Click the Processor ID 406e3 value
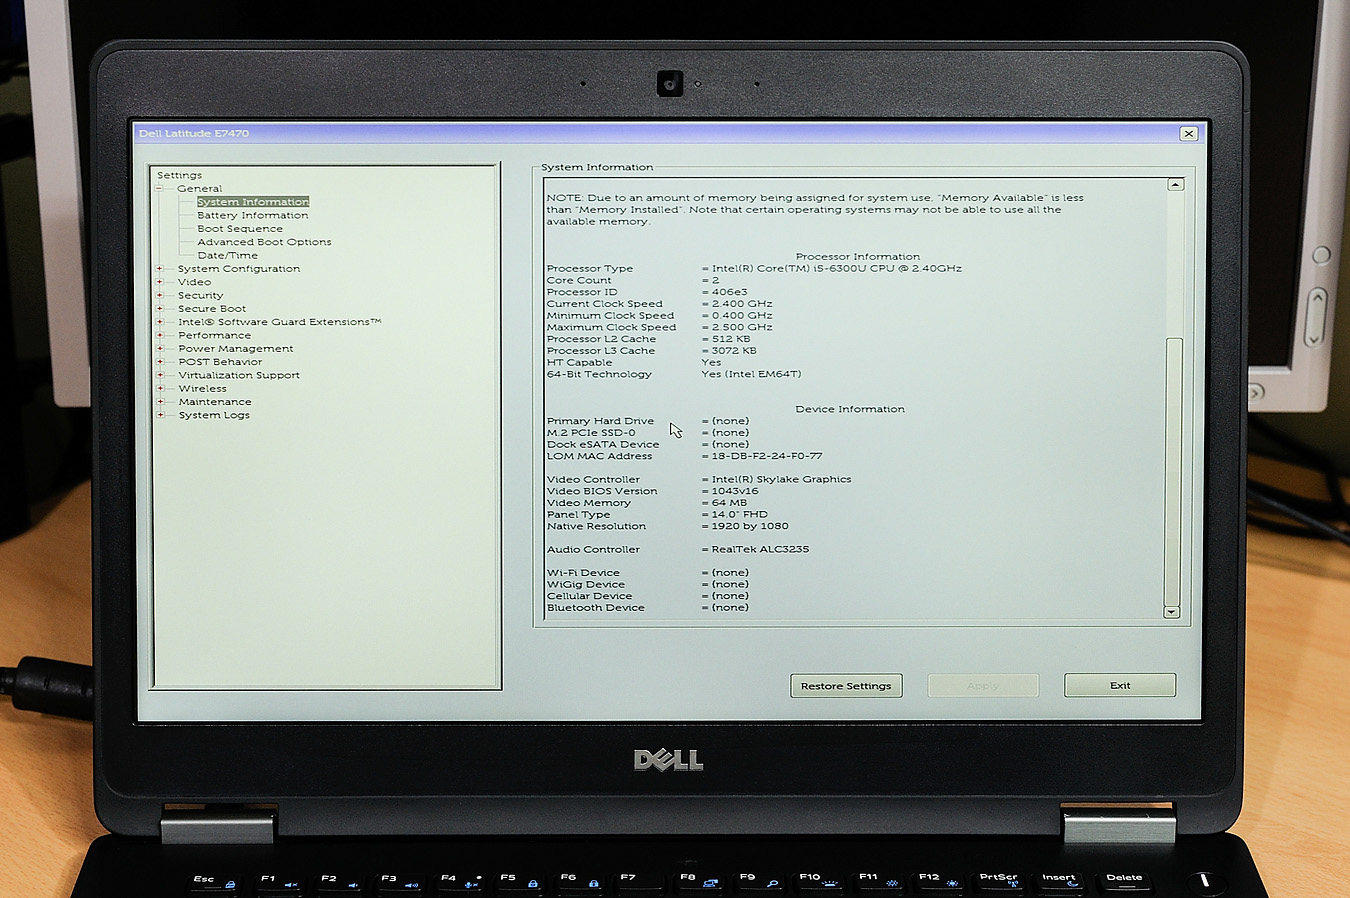The height and width of the screenshot is (898, 1350). click(x=730, y=292)
